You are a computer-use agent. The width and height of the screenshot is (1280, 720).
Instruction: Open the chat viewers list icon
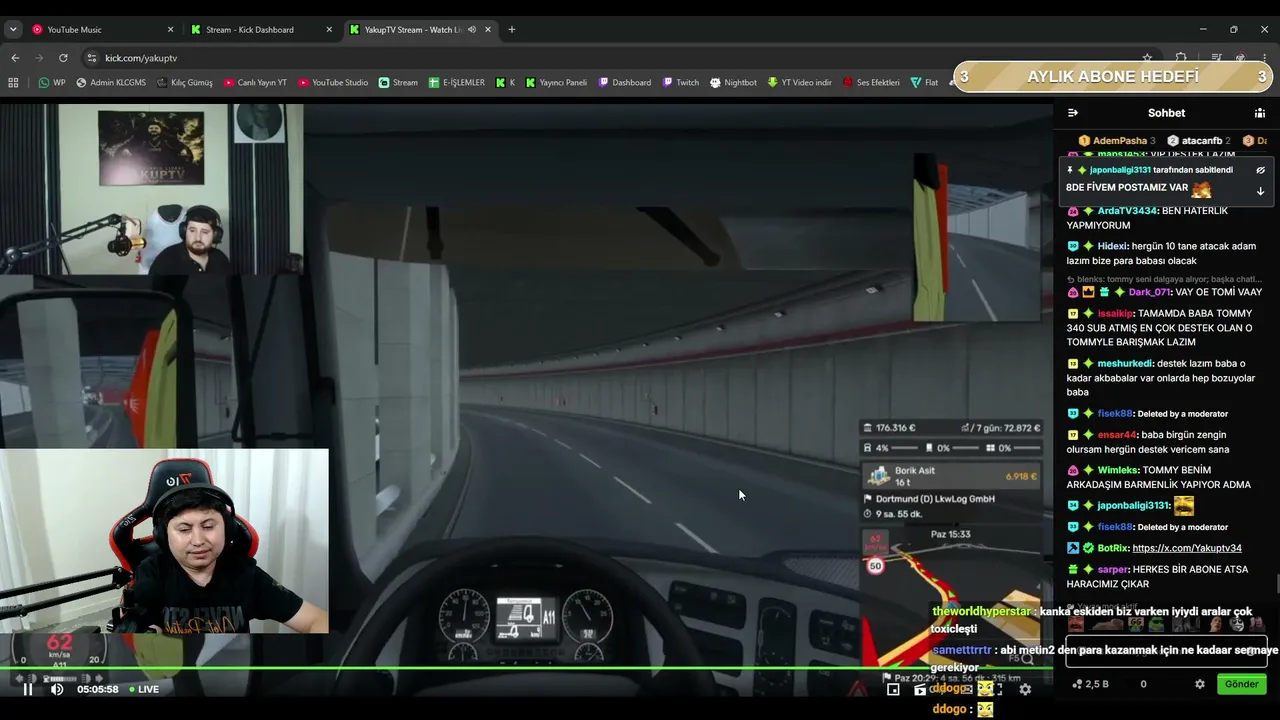pos(1260,113)
